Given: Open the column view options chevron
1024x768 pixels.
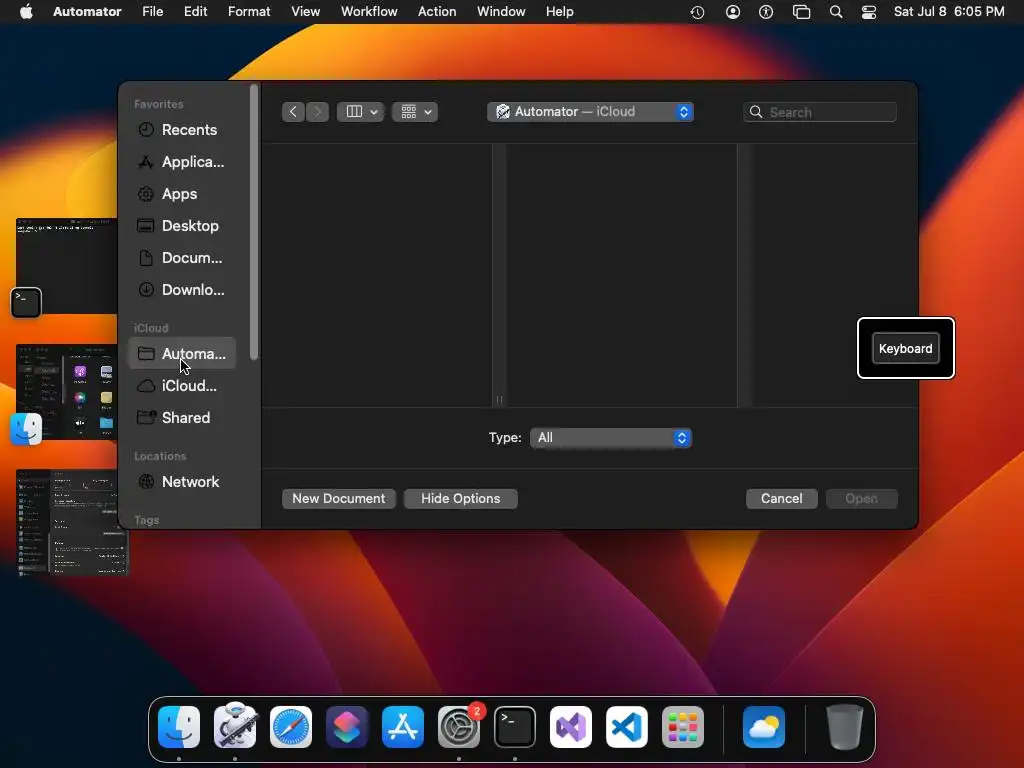Looking at the screenshot, I should tap(374, 112).
